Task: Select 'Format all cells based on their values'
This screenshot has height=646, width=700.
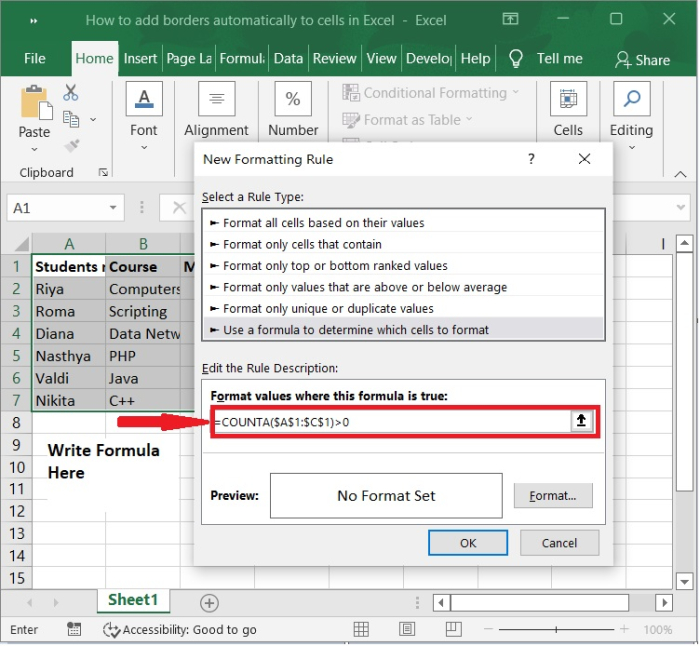Action: coord(404,223)
